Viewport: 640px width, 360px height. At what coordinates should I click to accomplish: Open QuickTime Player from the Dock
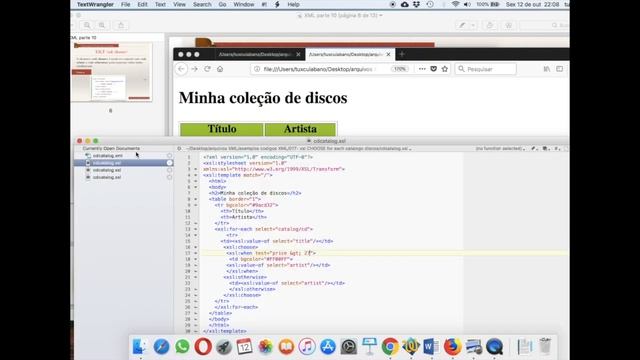[x=494, y=347]
